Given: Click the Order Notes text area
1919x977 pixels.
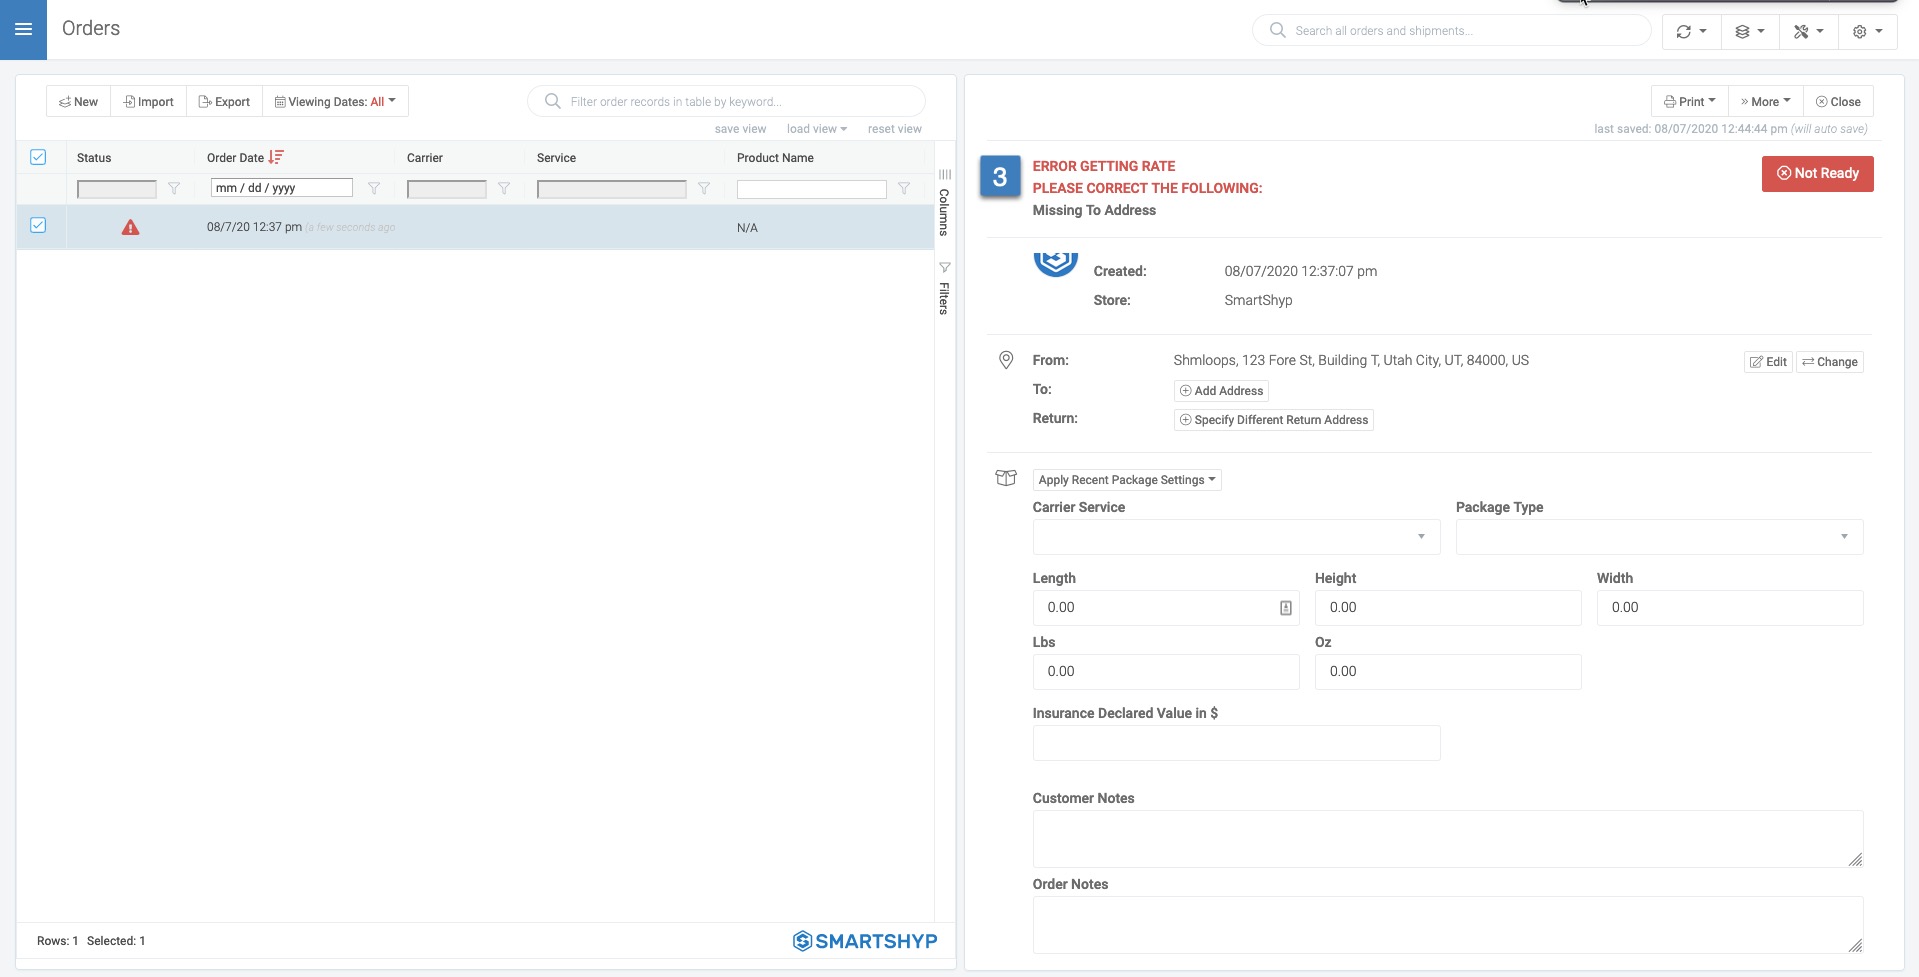Looking at the screenshot, I should 1448,925.
